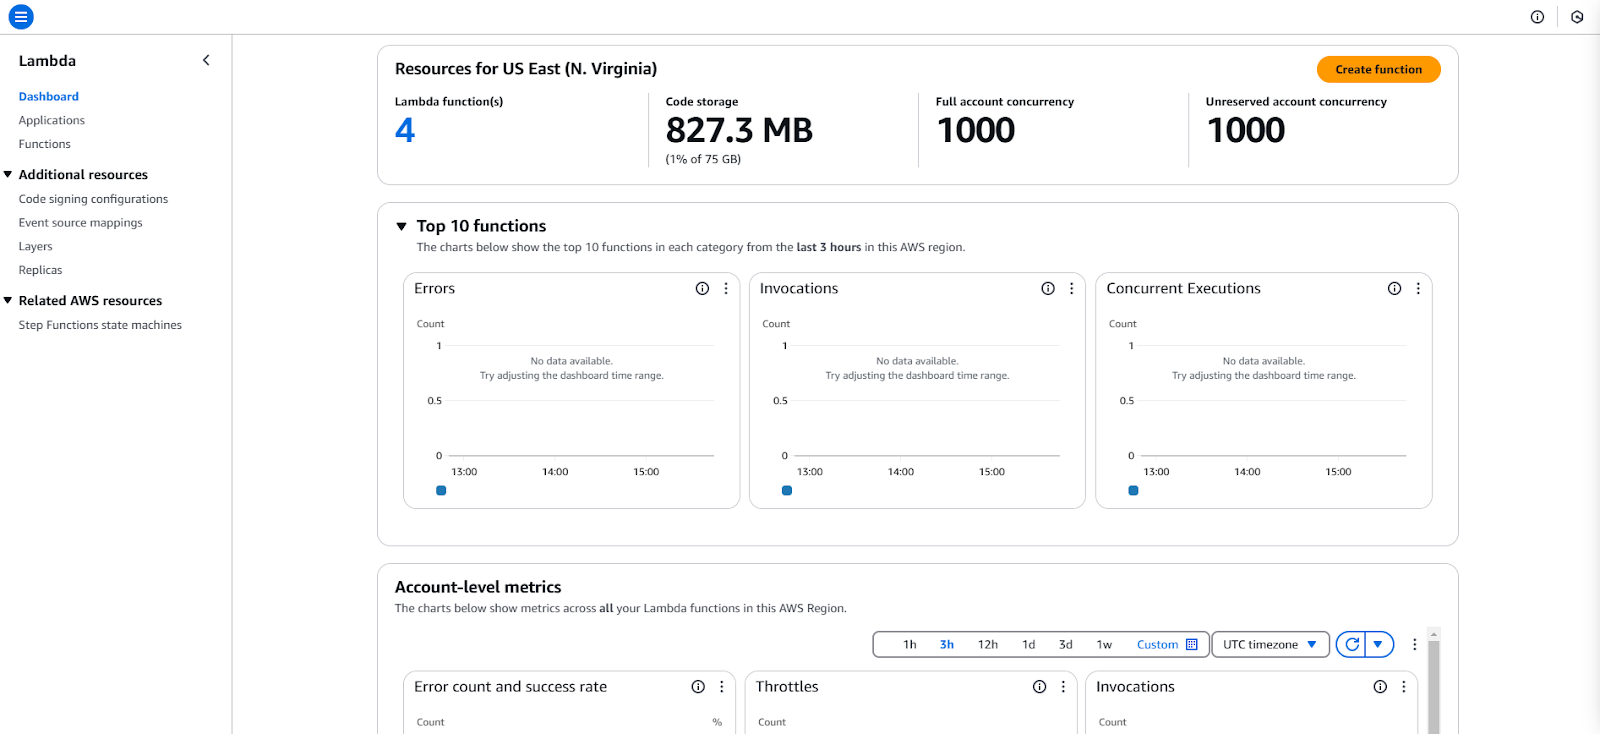Select the 1h time range

pos(910,645)
